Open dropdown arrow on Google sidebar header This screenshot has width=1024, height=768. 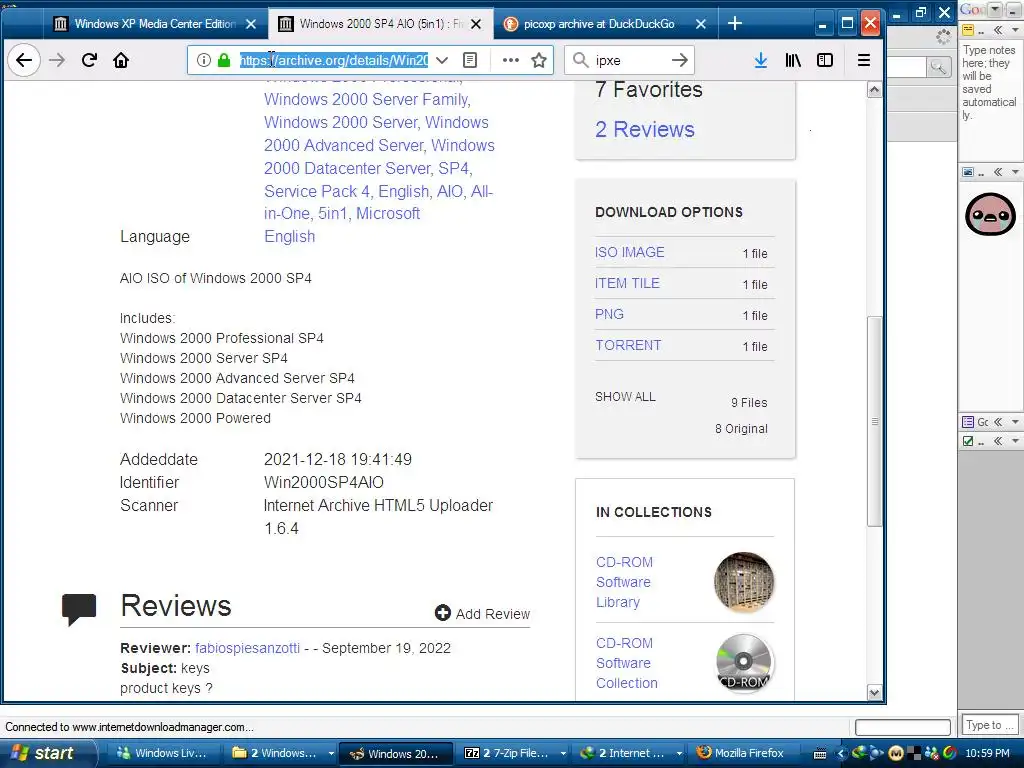pyautogui.click(x=995, y=10)
